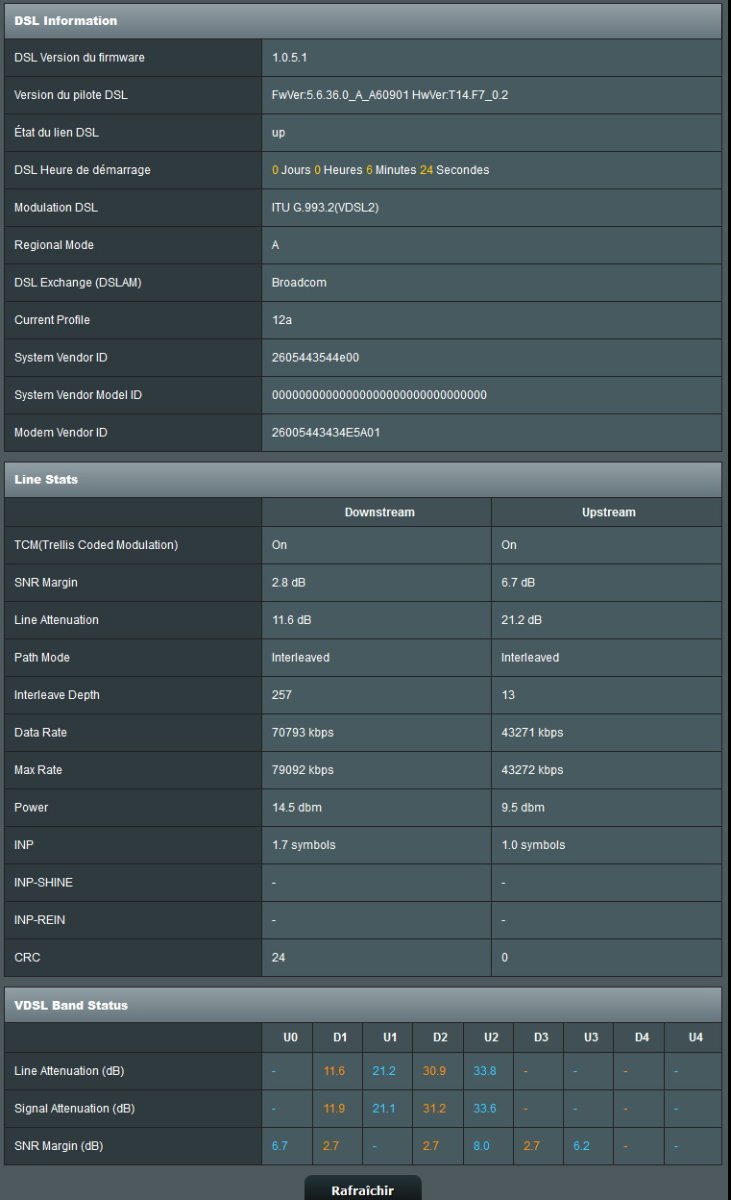Viewport: 731px width, 1200px height.
Task: Click the downstream Interleave Depth 257
Action: (x=282, y=695)
